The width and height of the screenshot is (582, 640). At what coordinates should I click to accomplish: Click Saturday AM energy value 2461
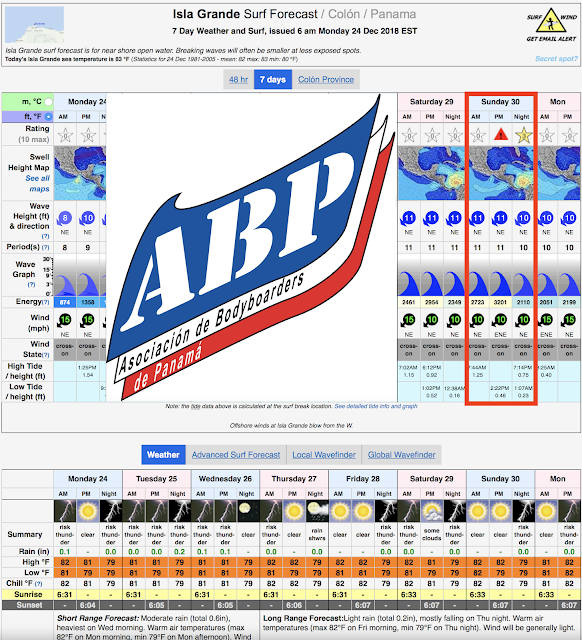click(x=409, y=302)
